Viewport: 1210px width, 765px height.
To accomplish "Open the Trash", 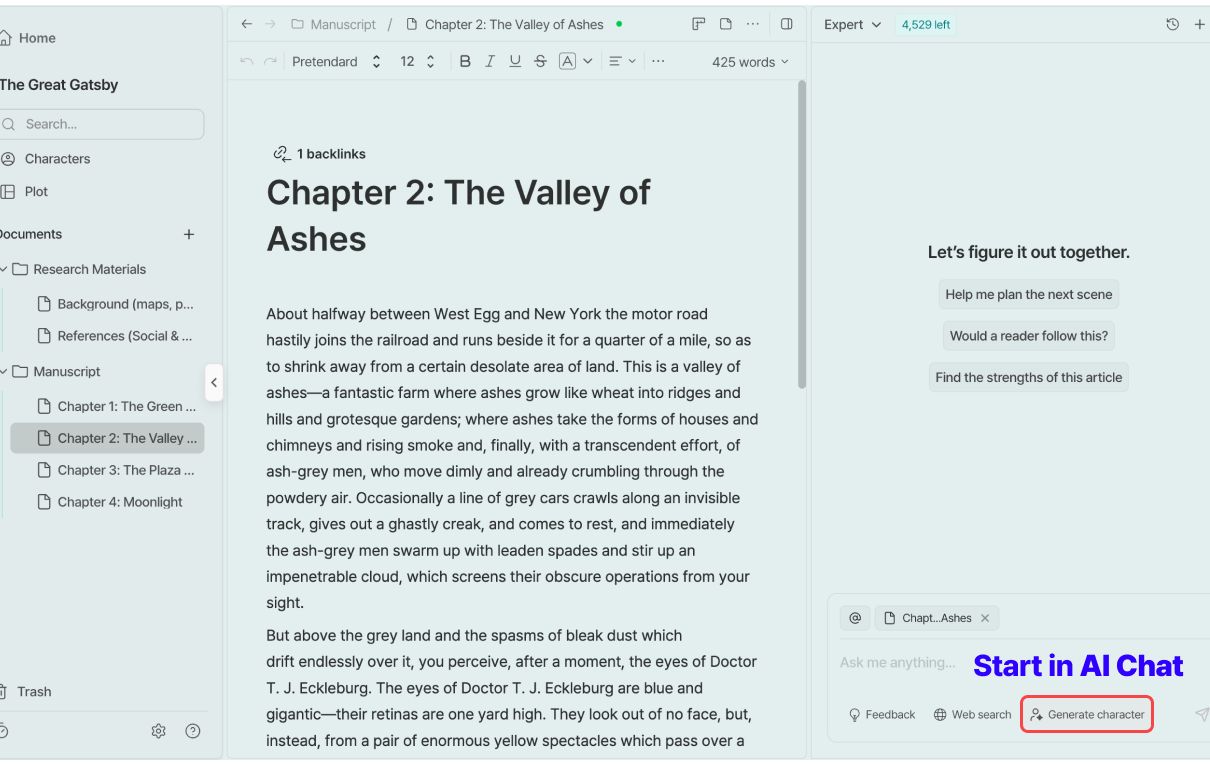I will pos(26,691).
